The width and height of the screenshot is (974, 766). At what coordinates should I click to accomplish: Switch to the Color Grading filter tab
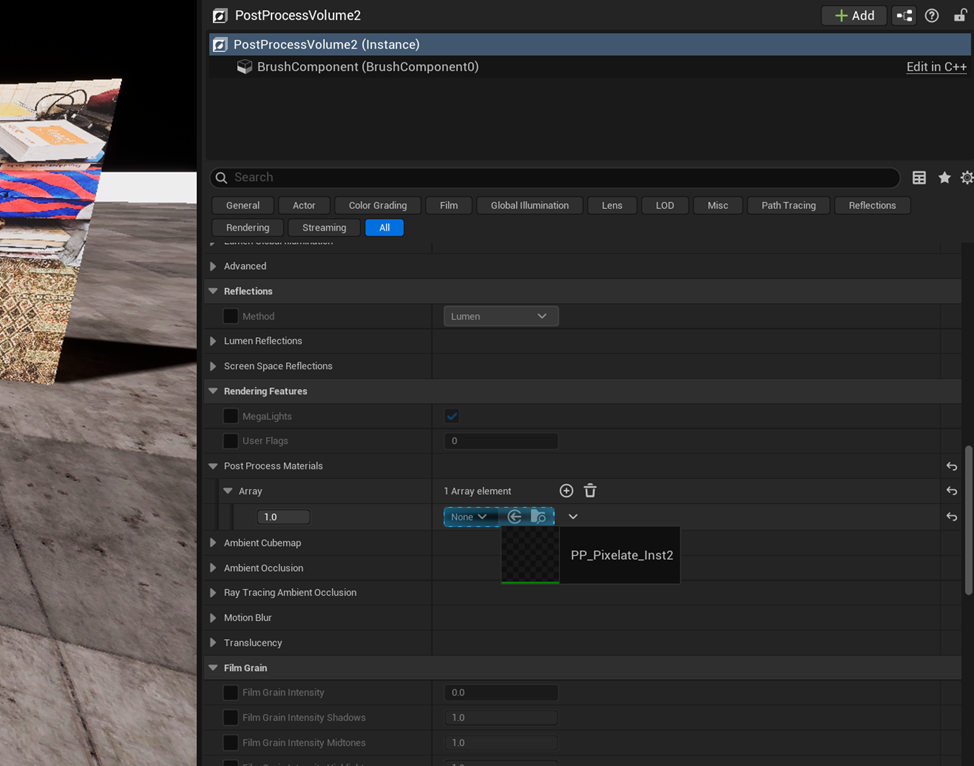377,205
